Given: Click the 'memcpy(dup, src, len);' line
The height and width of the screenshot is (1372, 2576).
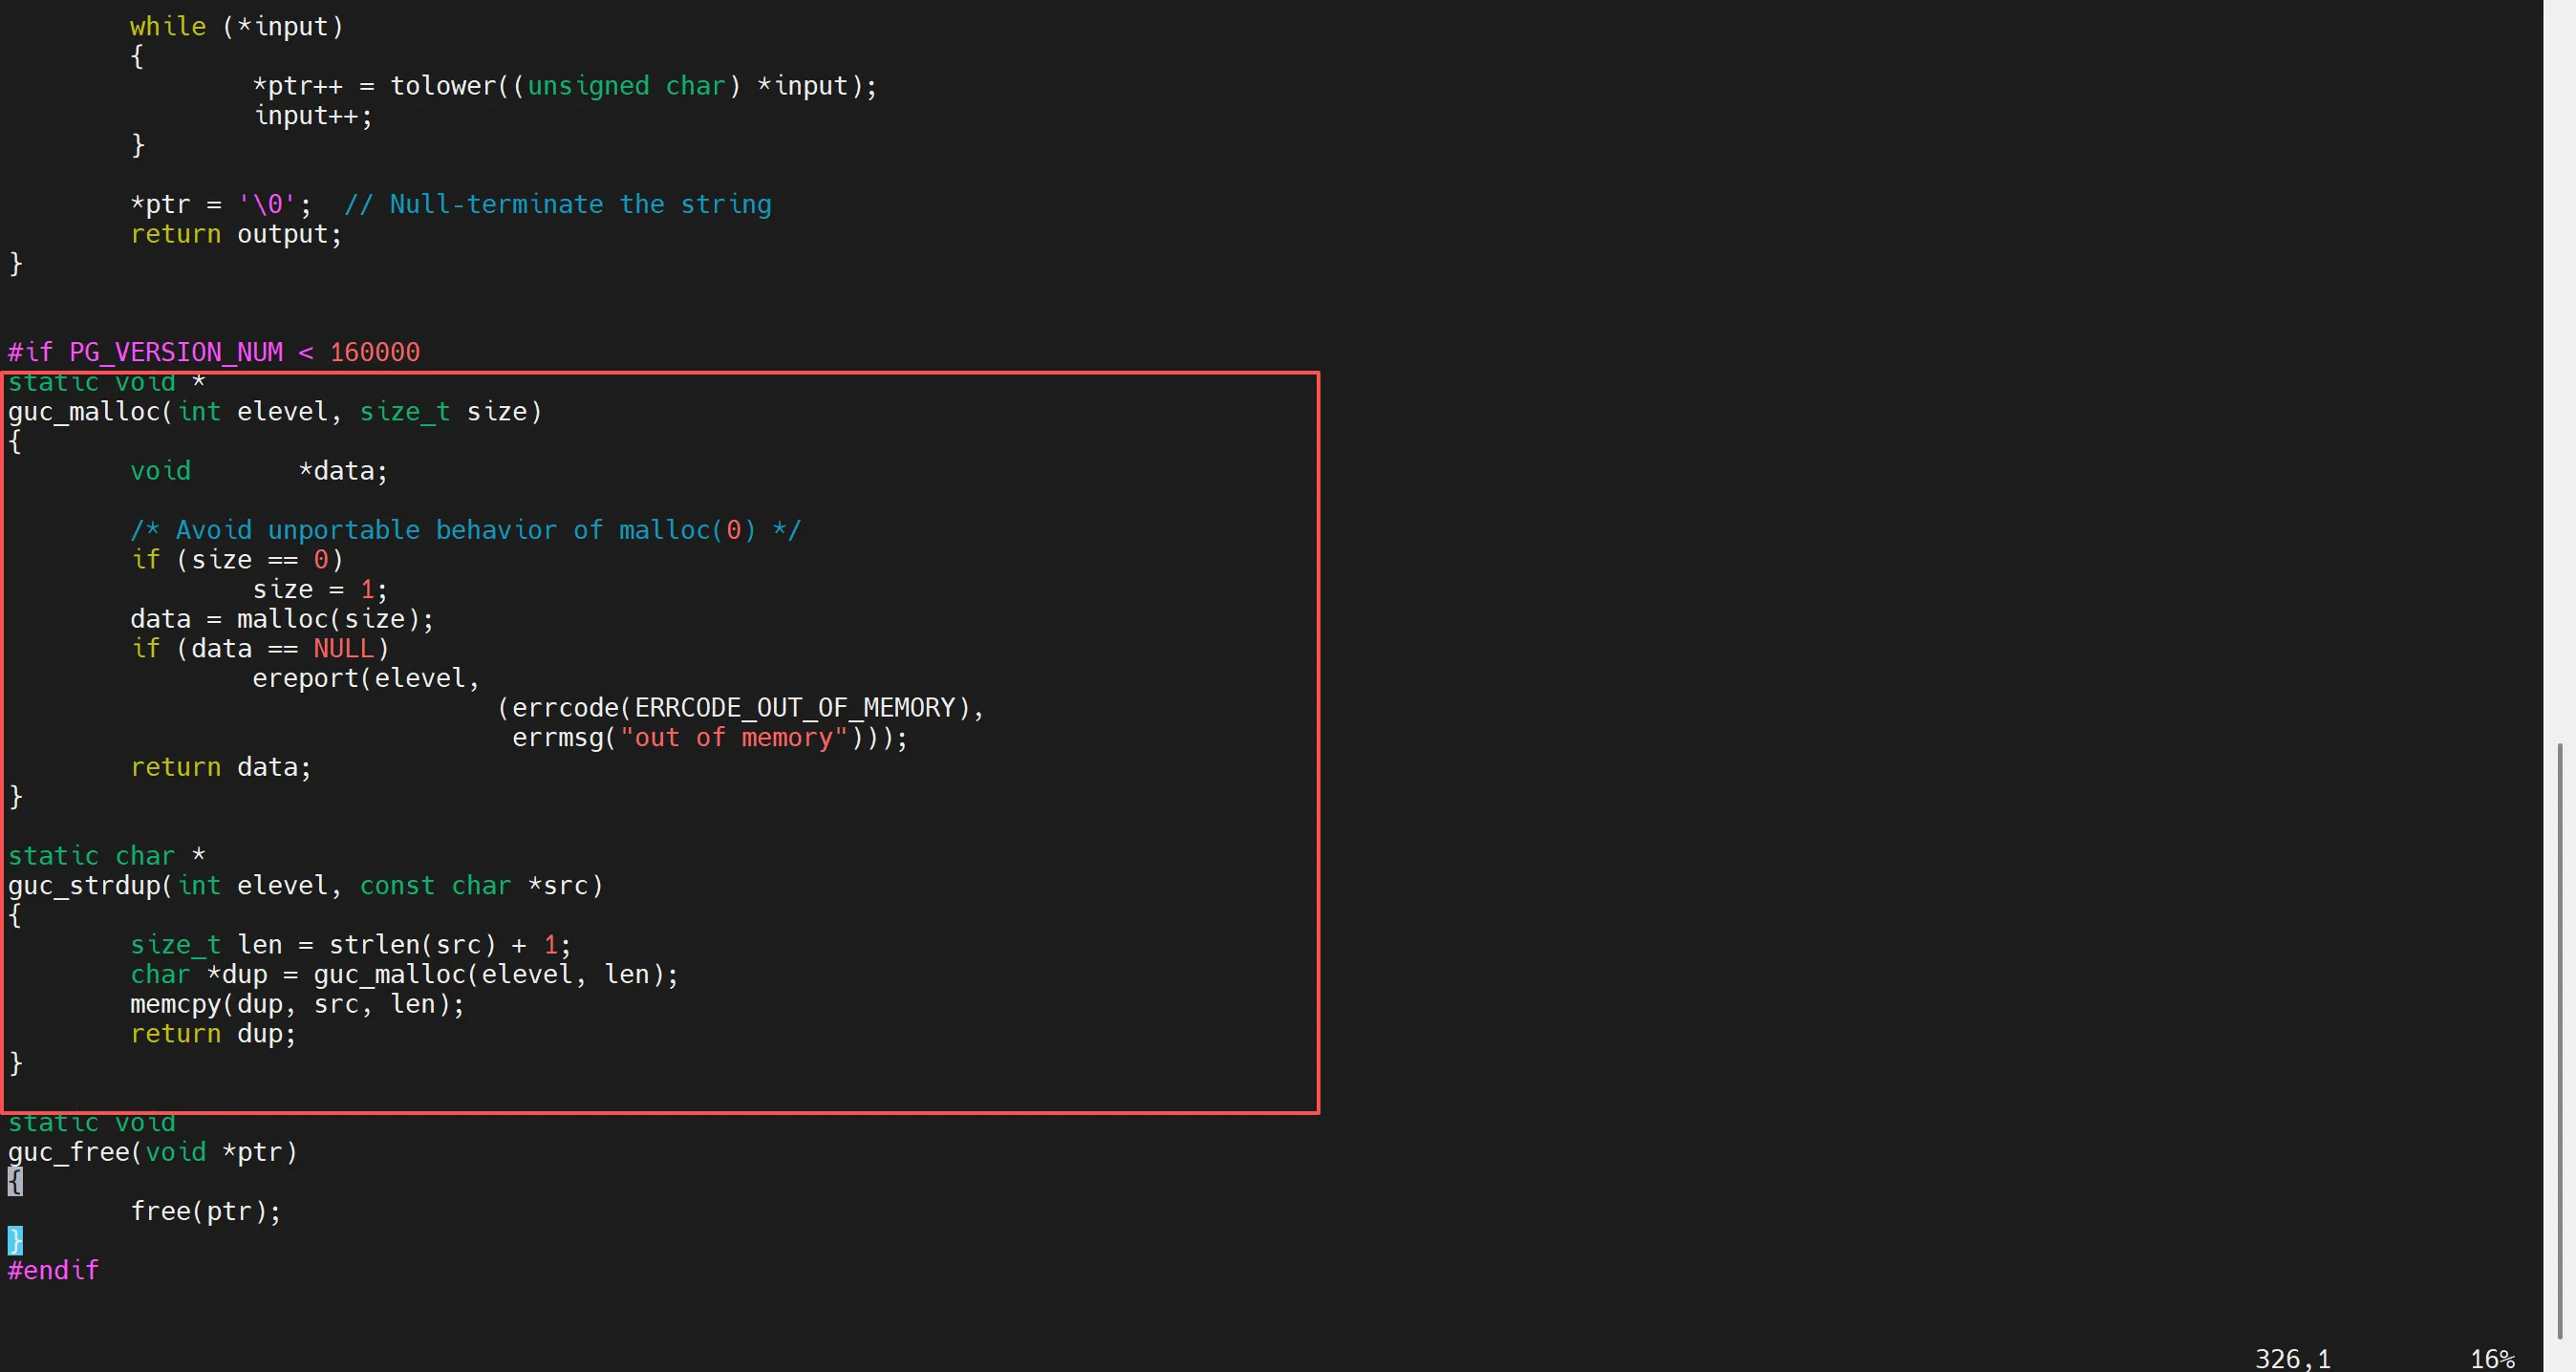Looking at the screenshot, I should [298, 1005].
